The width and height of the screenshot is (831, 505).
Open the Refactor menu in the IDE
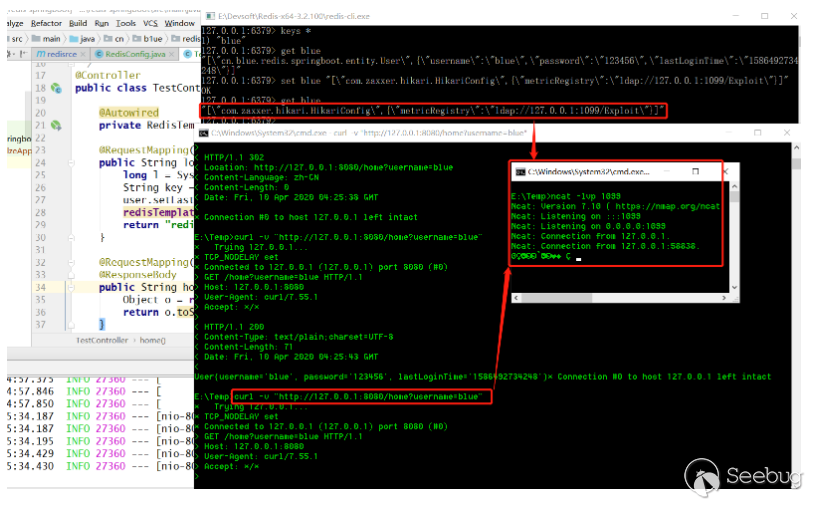pos(46,23)
